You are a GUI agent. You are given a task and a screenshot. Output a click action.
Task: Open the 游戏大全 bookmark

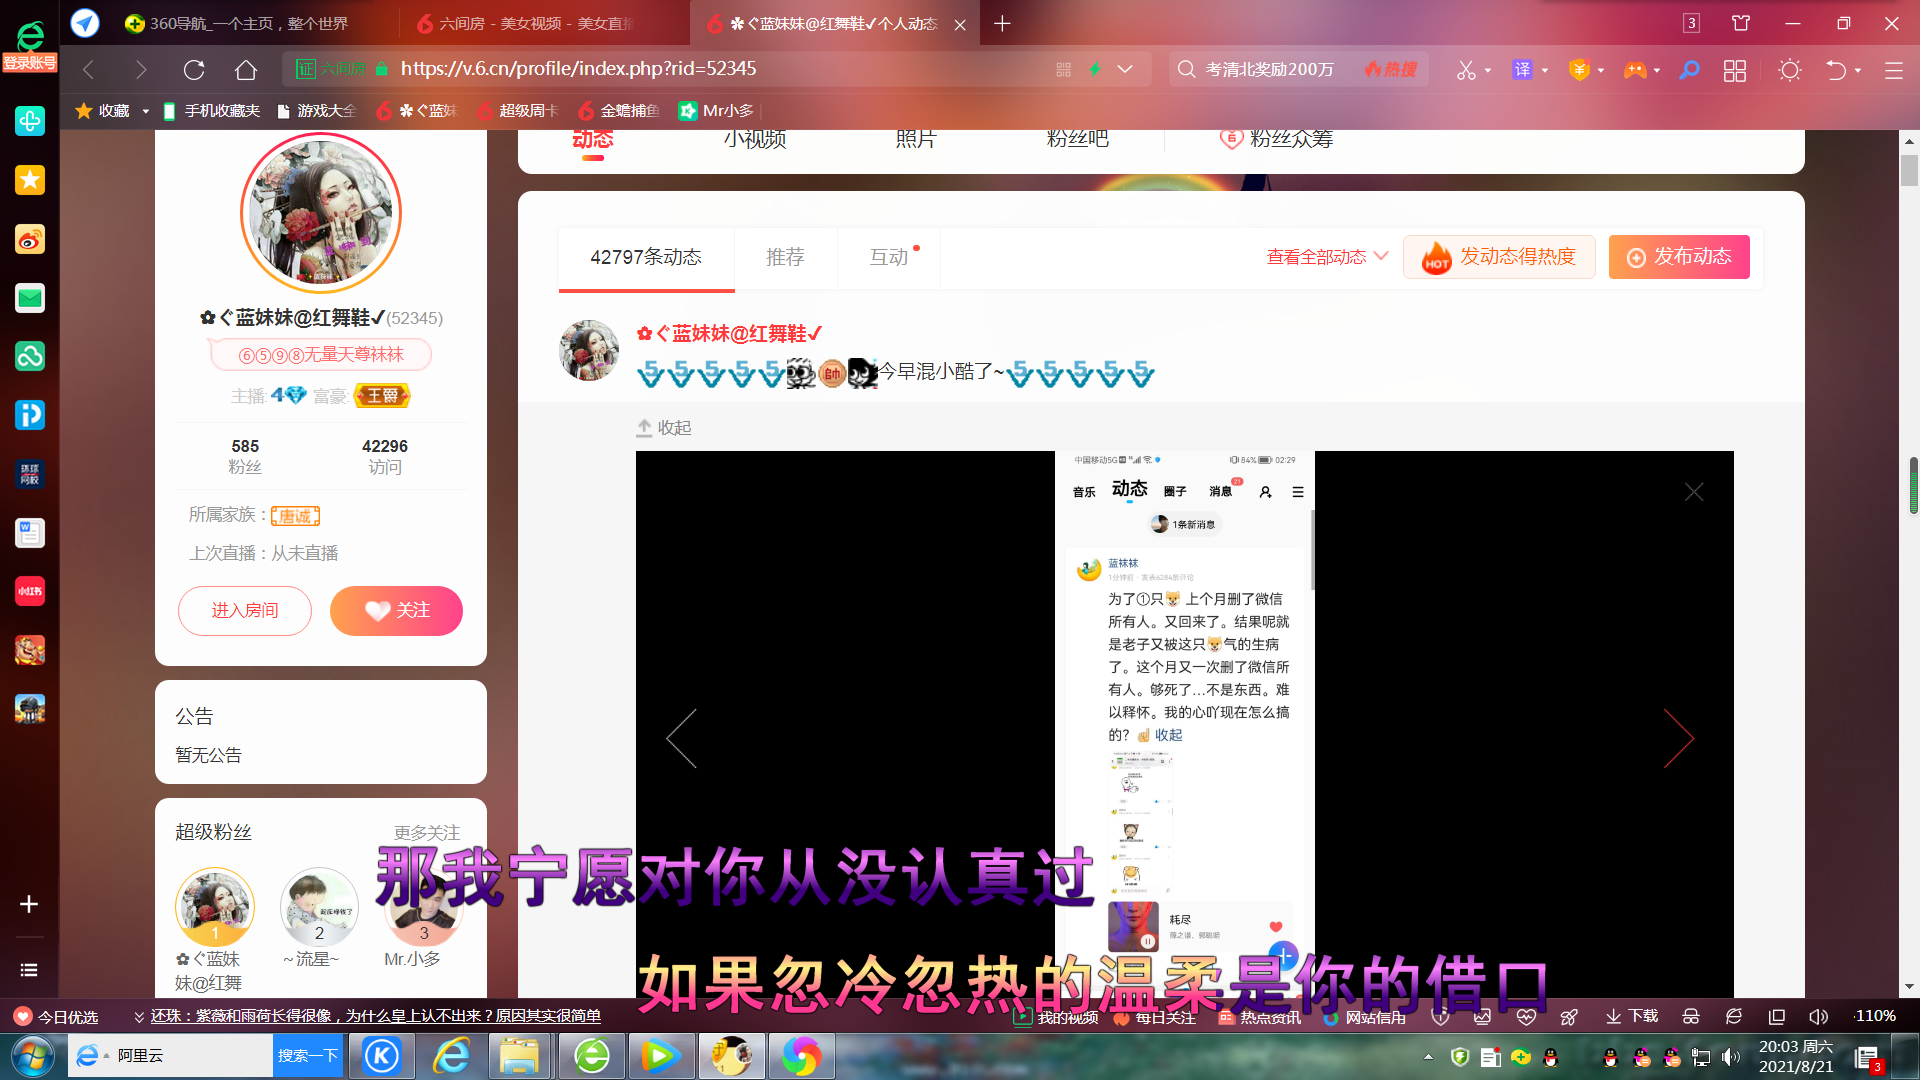(x=316, y=111)
